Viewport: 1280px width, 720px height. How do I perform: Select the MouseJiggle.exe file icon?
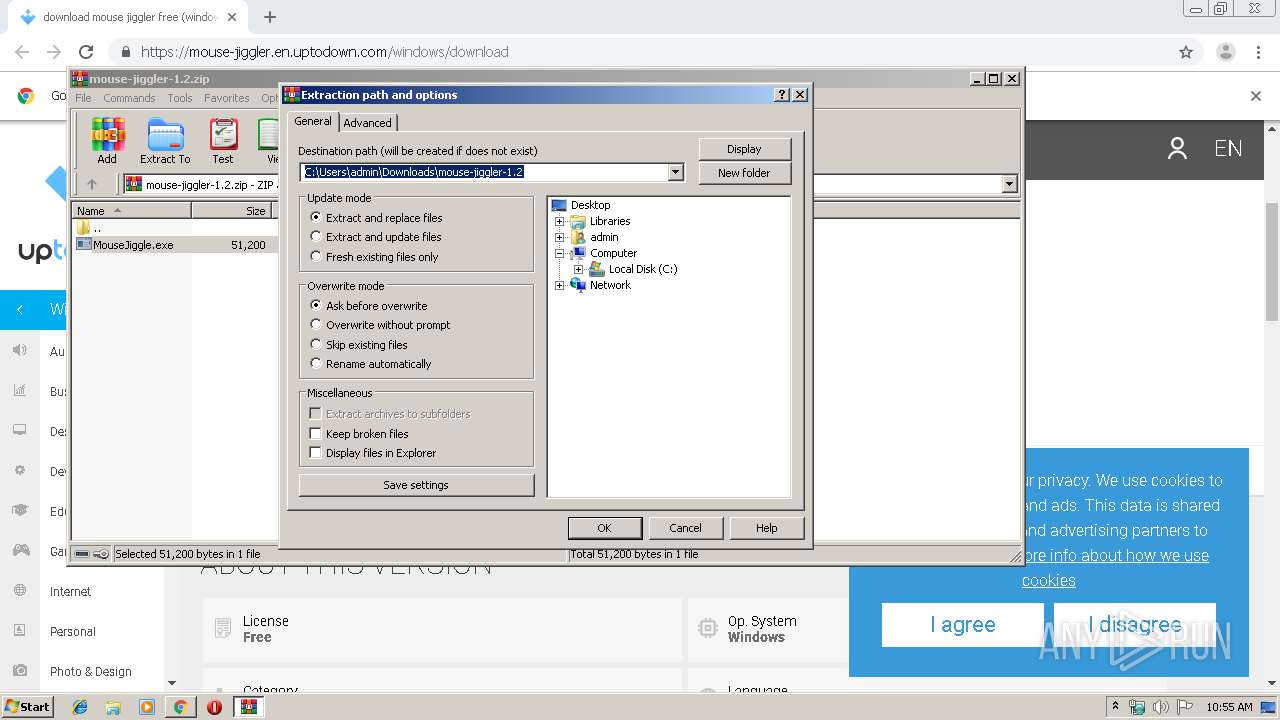[84, 244]
